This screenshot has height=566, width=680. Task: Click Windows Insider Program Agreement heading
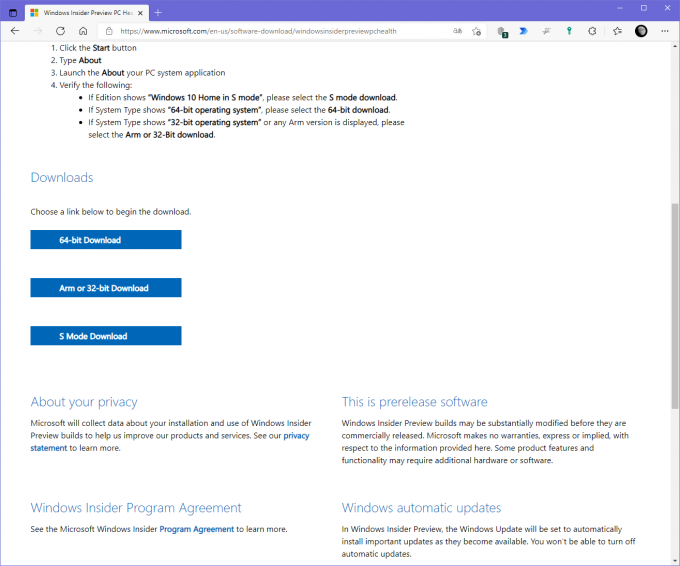[136, 508]
